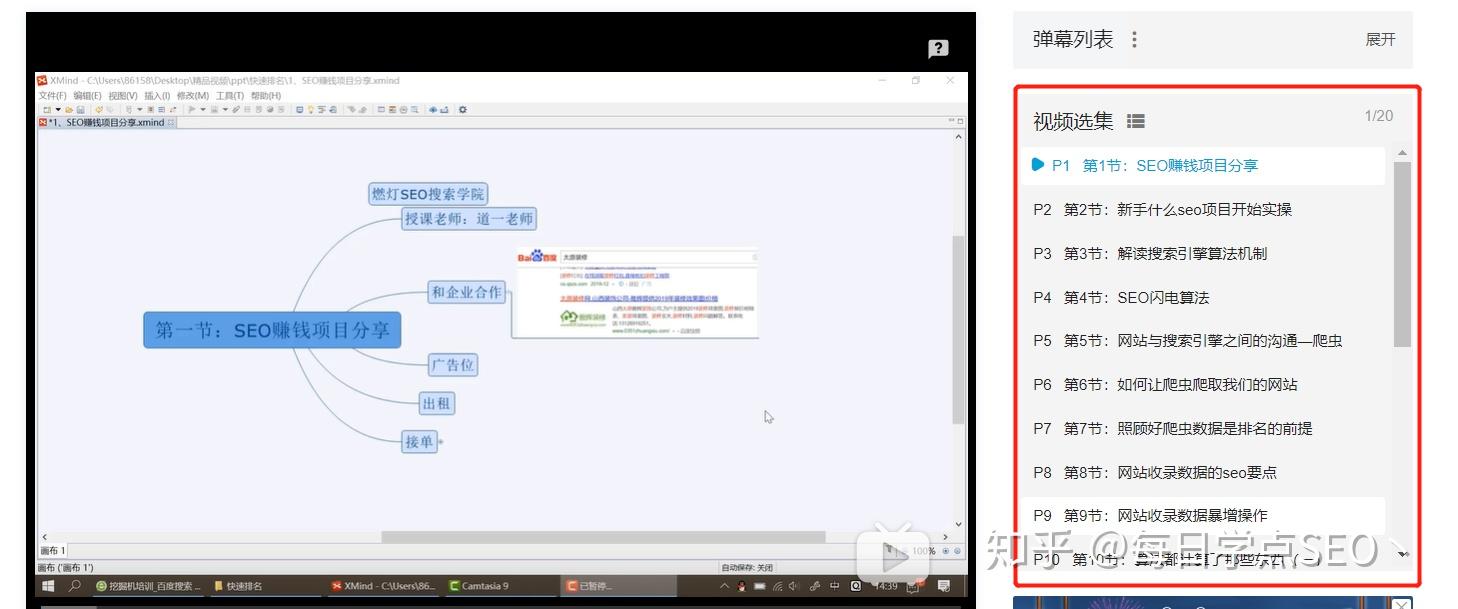Play P1 第1节：SEO赚钱项目分享
Screen dimensions: 1458x609
pos(1203,165)
